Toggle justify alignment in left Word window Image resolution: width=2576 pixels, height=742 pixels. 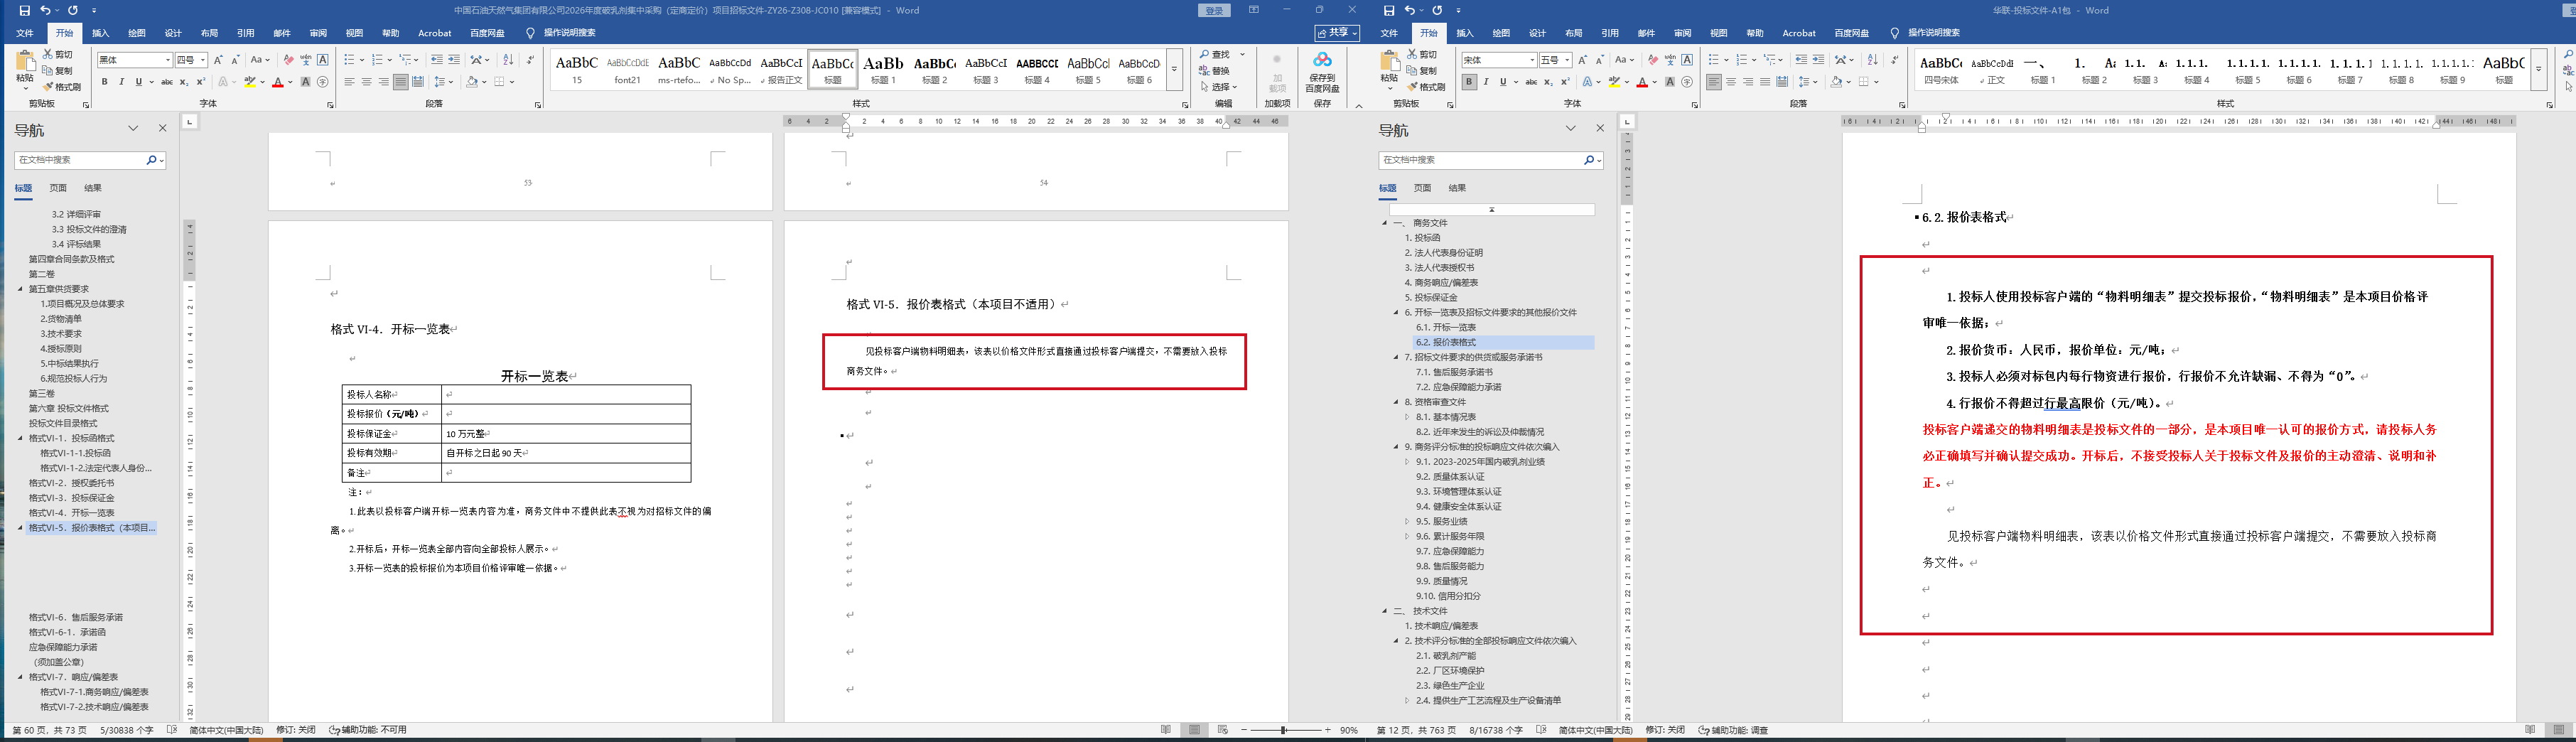[400, 82]
